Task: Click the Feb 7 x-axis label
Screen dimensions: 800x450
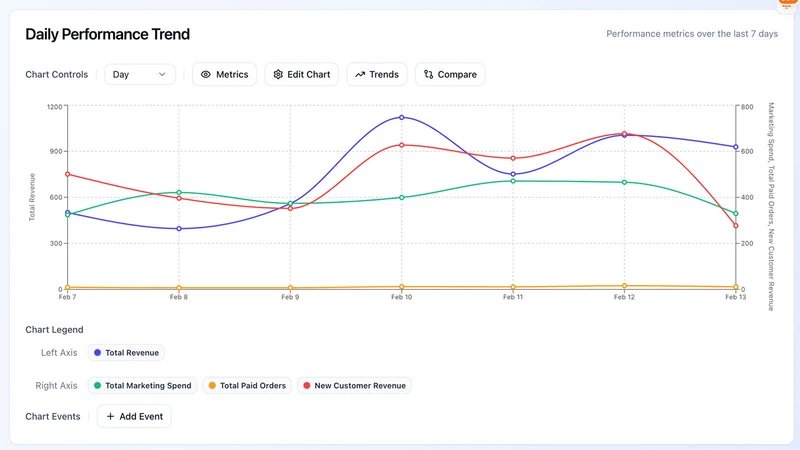Action: [x=67, y=297]
